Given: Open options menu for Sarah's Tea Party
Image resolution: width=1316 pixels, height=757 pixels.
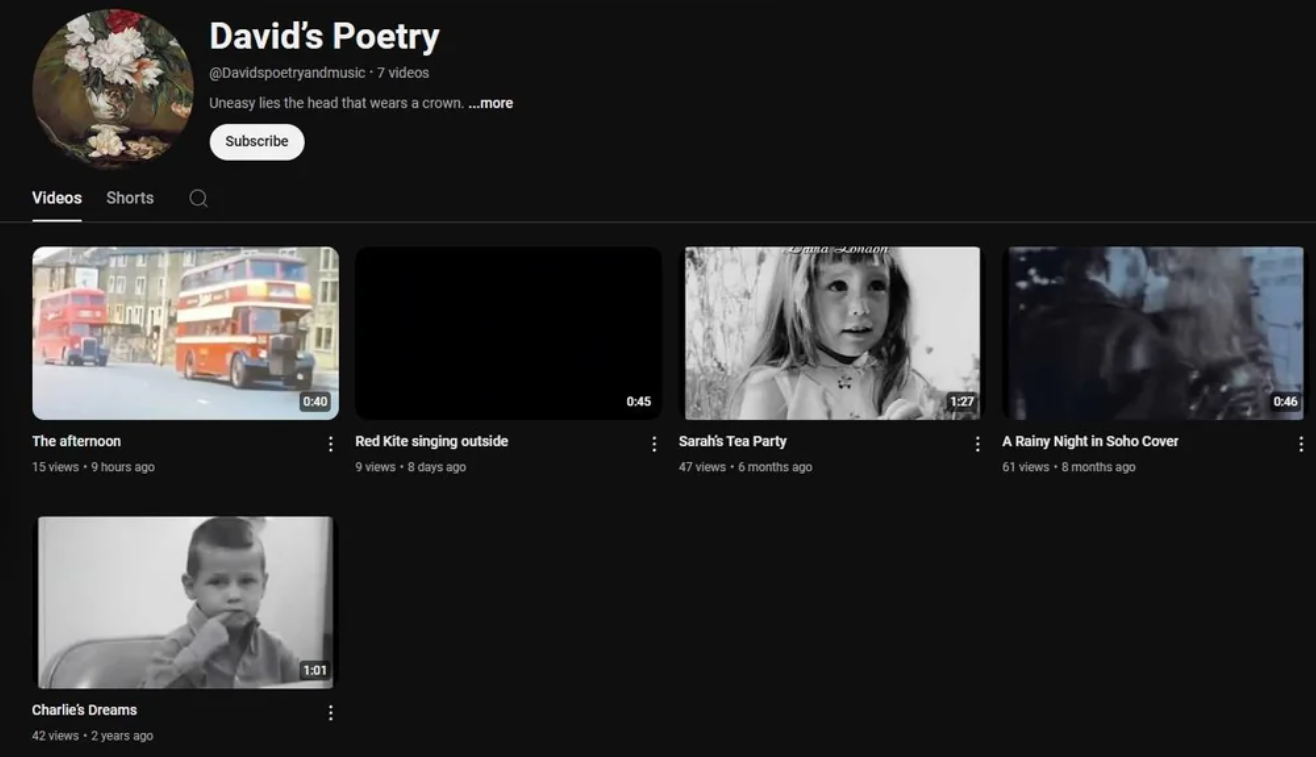Looking at the screenshot, I should tap(977, 444).
